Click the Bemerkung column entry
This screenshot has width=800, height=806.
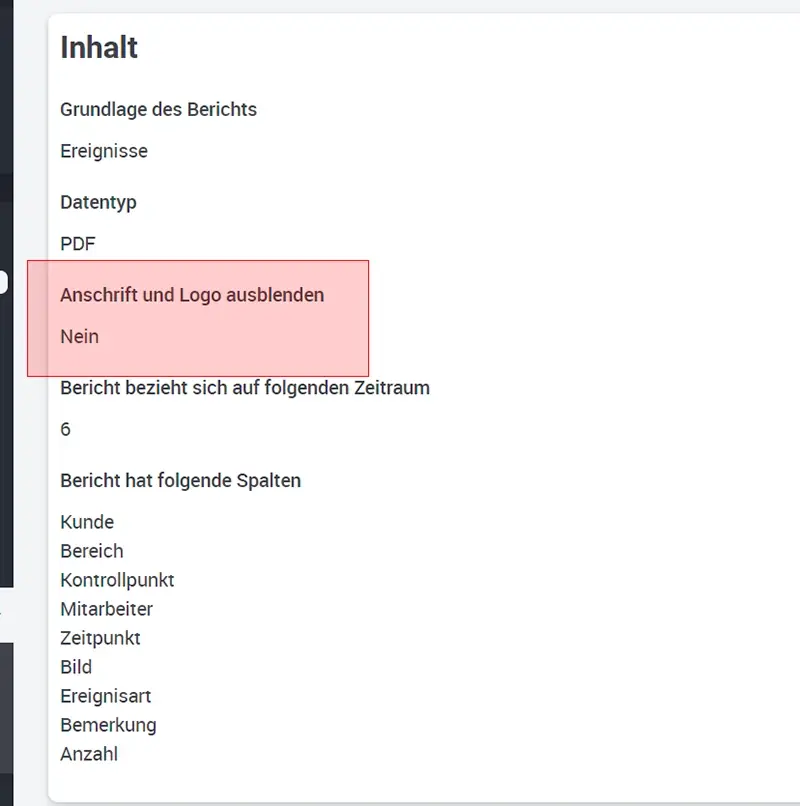click(108, 725)
